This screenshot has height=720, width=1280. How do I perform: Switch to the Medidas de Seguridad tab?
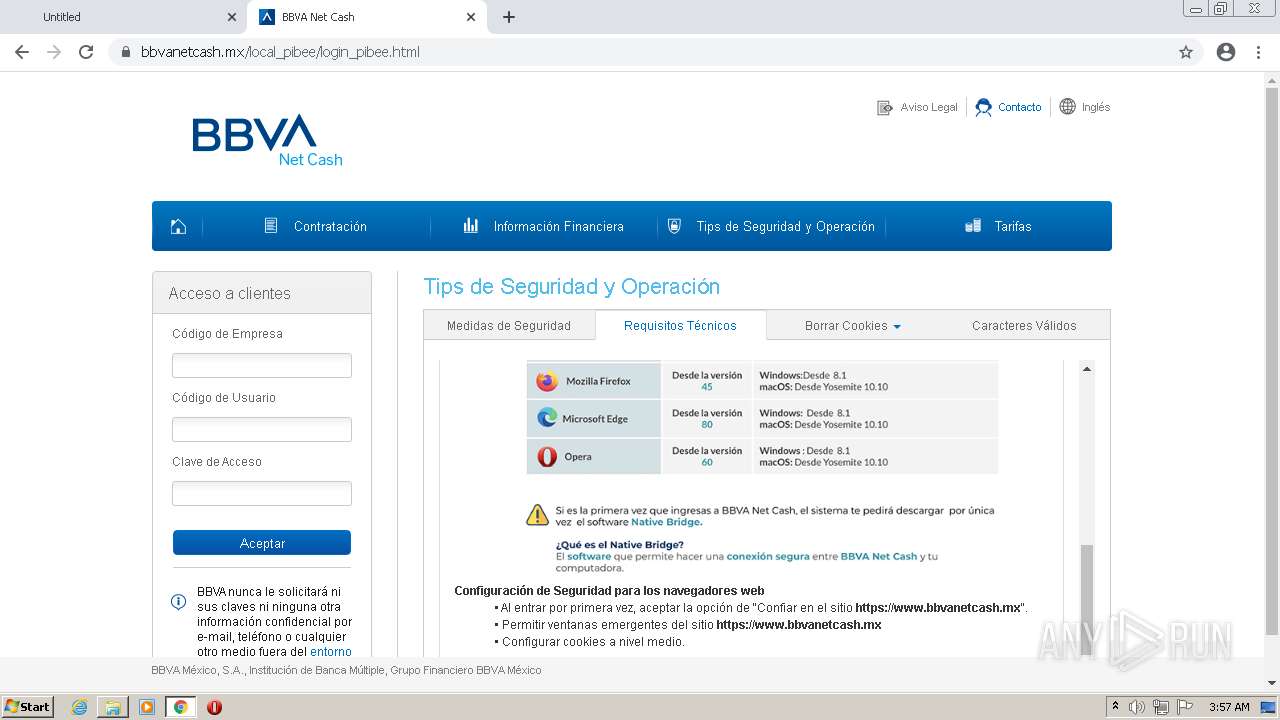(509, 326)
